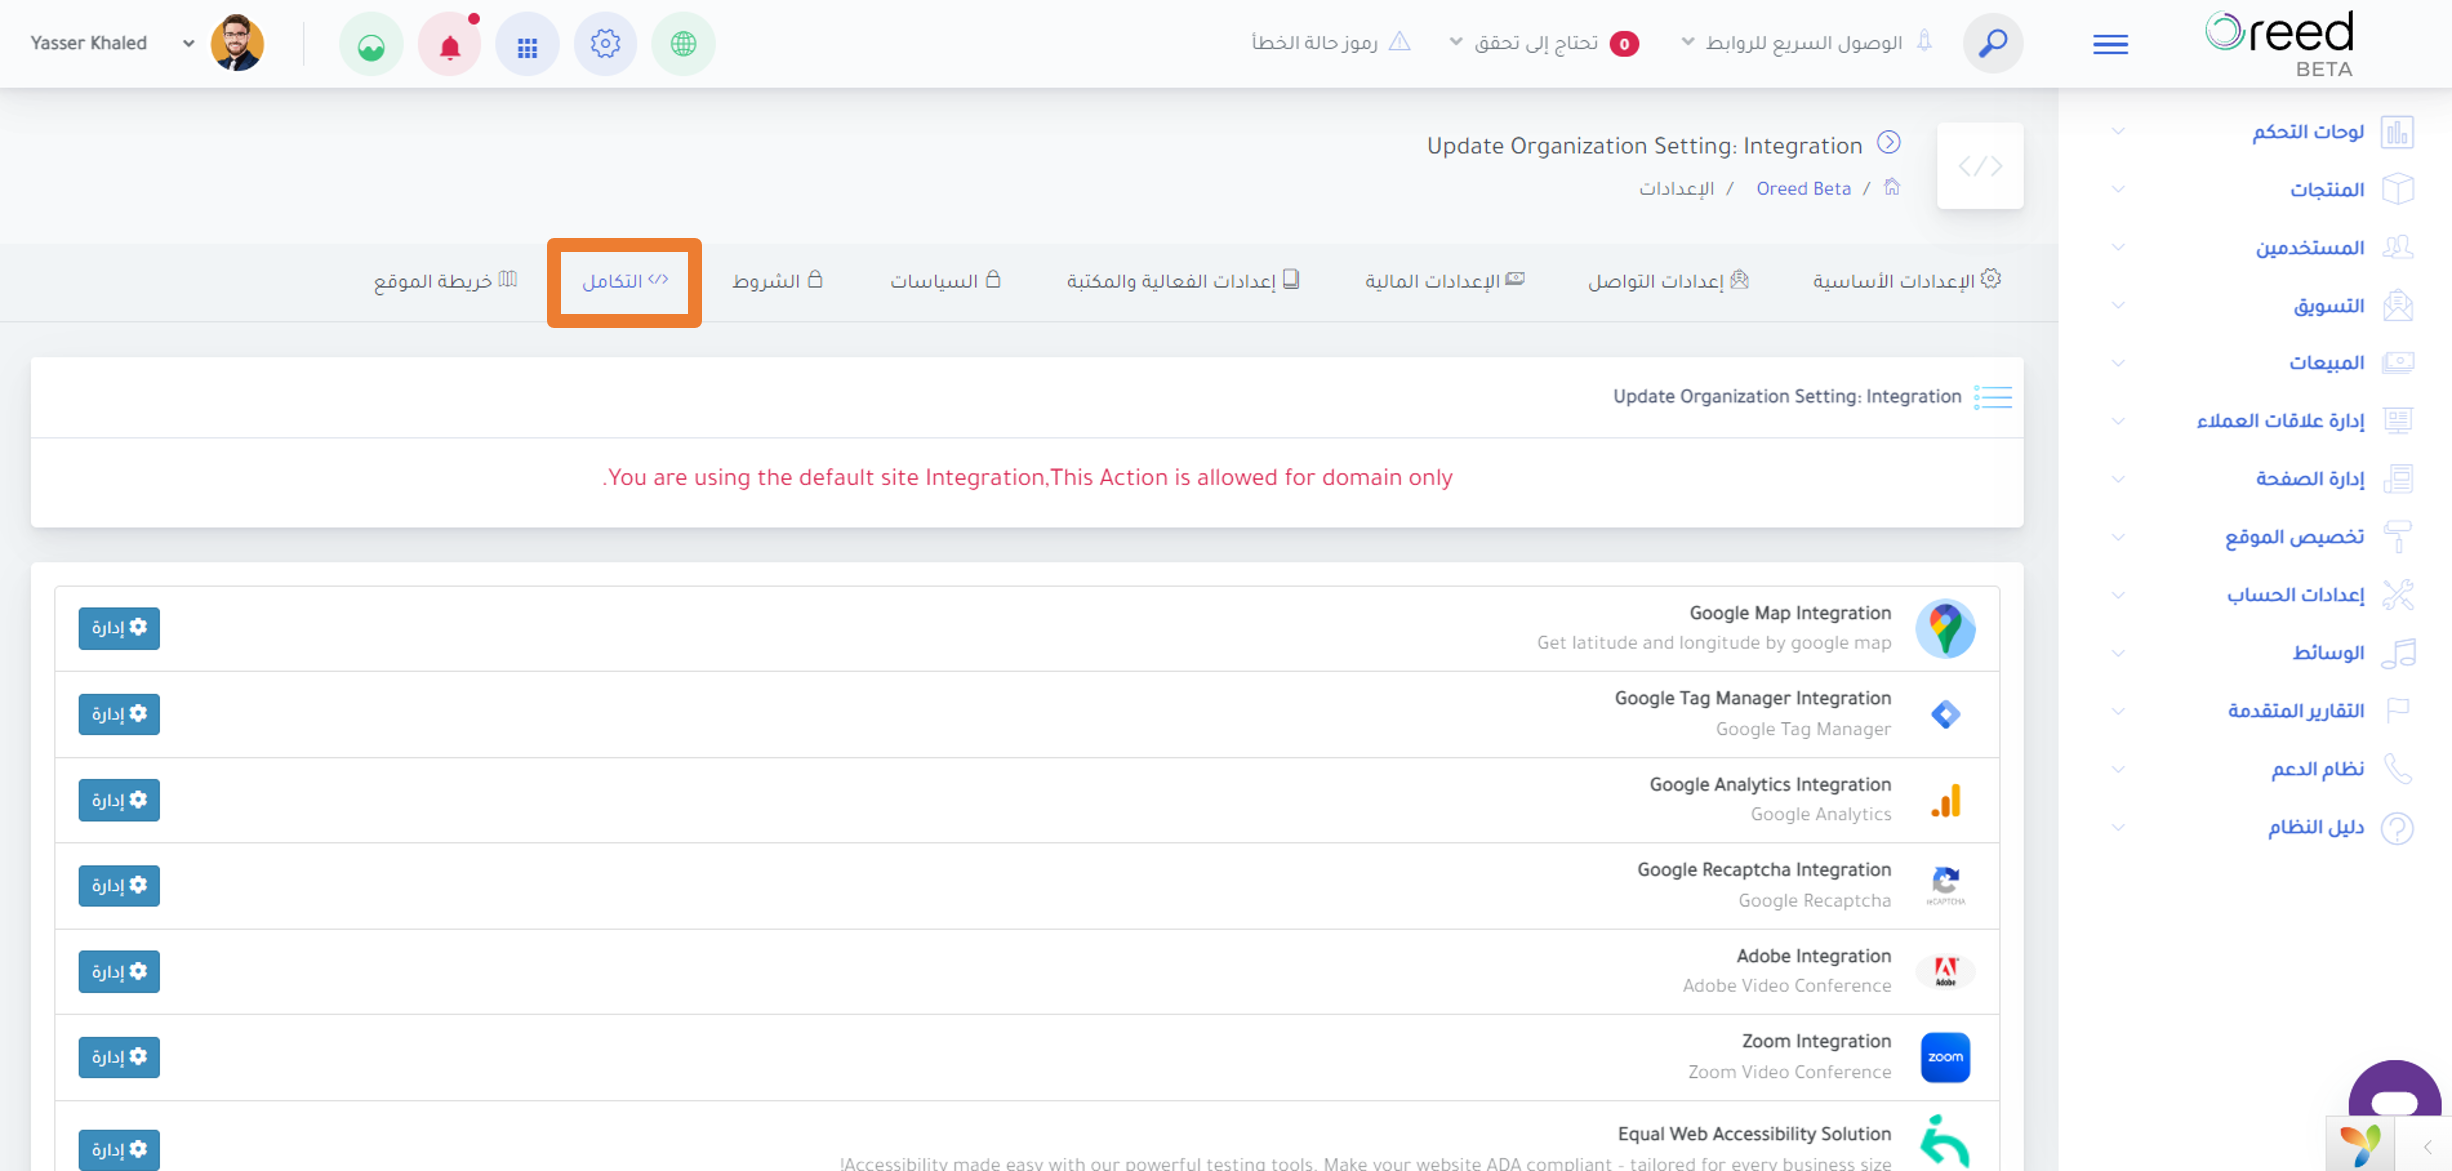Viewport: 2452px width, 1171px height.
Task: Click the system guide question mark icon
Action: pos(2397,827)
